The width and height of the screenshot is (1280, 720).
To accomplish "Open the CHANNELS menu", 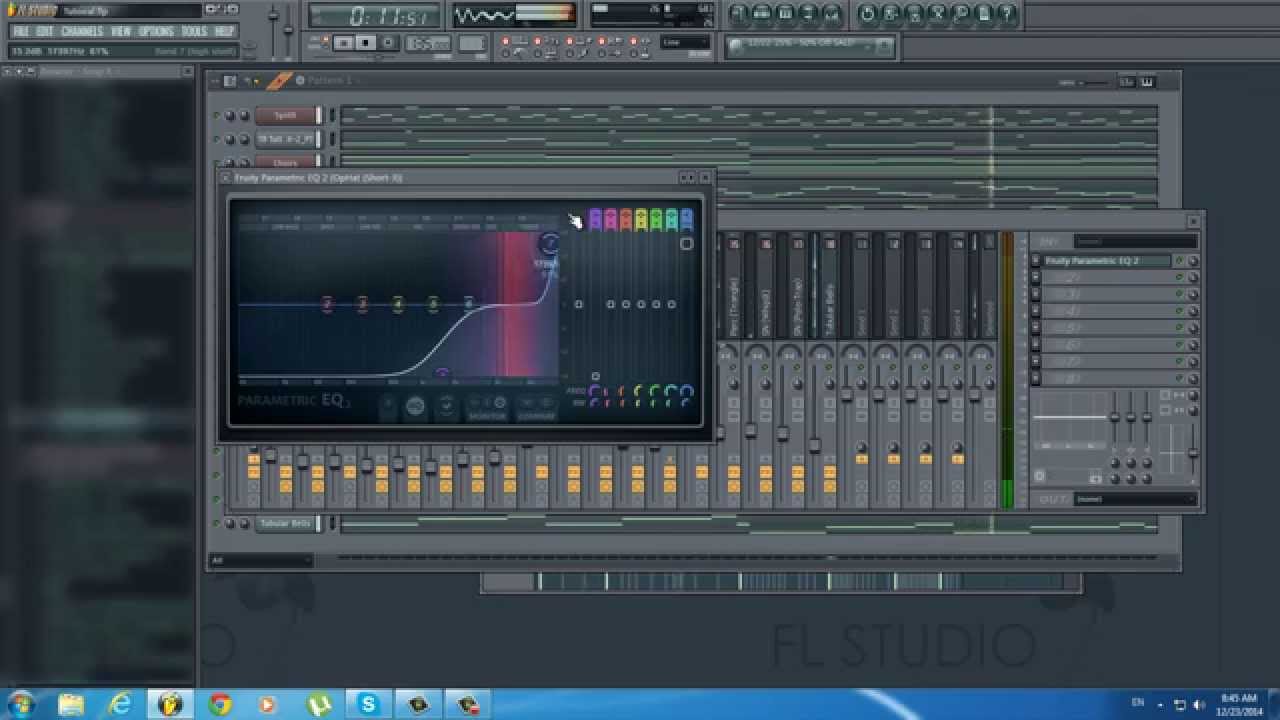I will click(82, 32).
